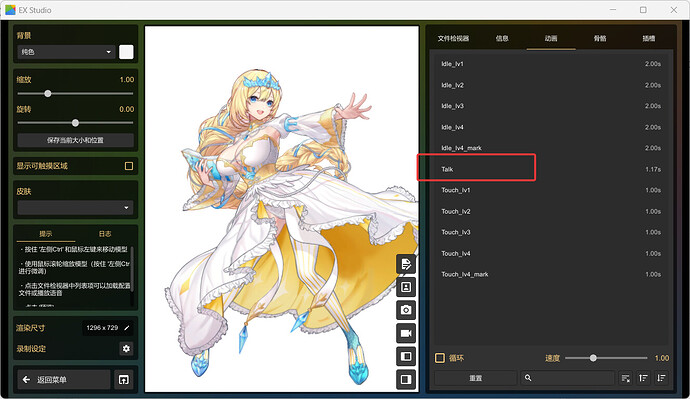The image size is (690, 399).
Task: Click the document edit icon beside the model
Action: (x=406, y=264)
